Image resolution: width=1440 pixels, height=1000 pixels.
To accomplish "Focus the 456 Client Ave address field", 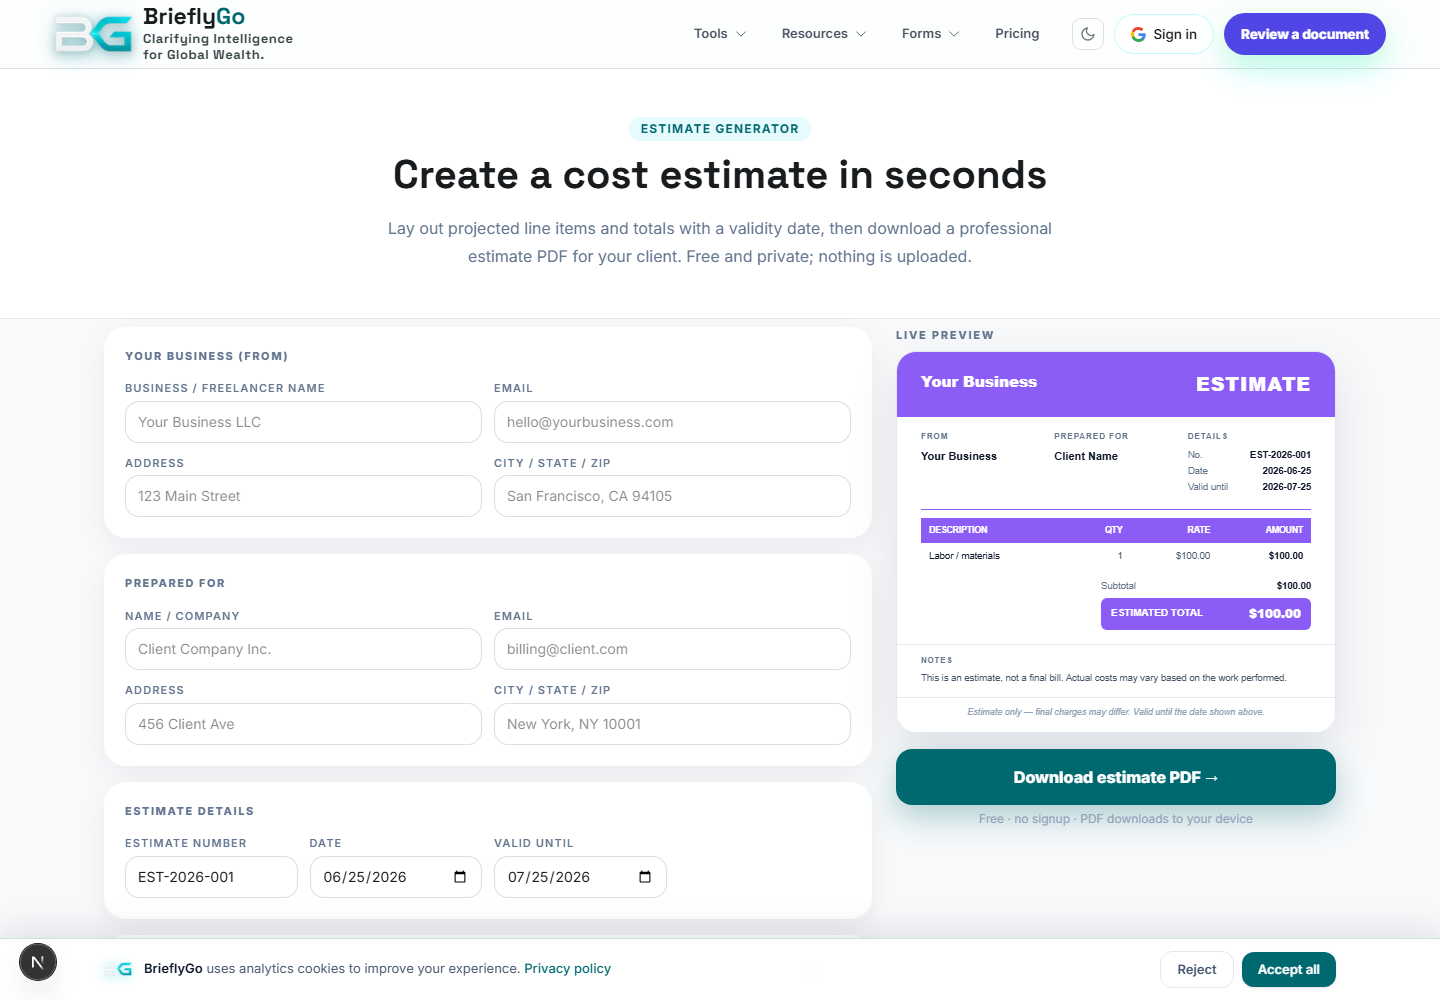I will coord(303,724).
